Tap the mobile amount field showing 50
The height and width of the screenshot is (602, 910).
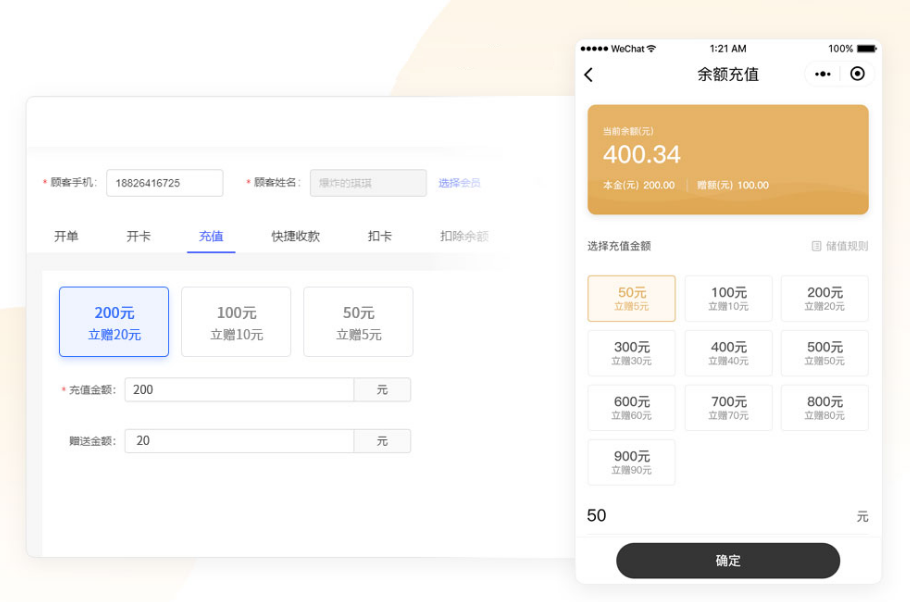pos(728,516)
